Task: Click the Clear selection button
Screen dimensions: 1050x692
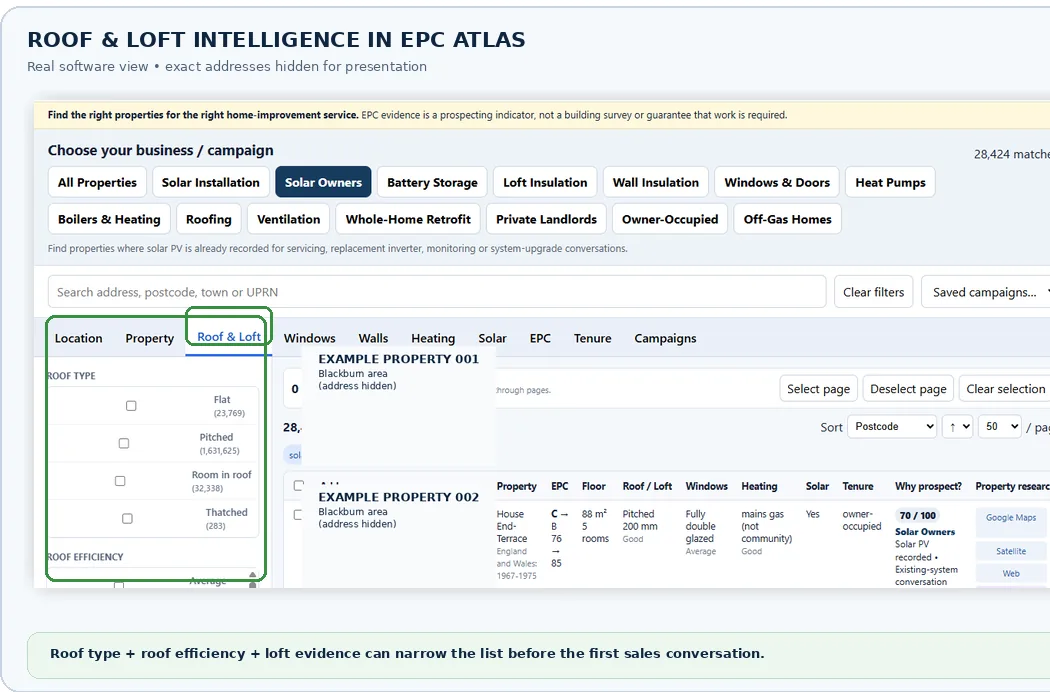Action: (1005, 389)
